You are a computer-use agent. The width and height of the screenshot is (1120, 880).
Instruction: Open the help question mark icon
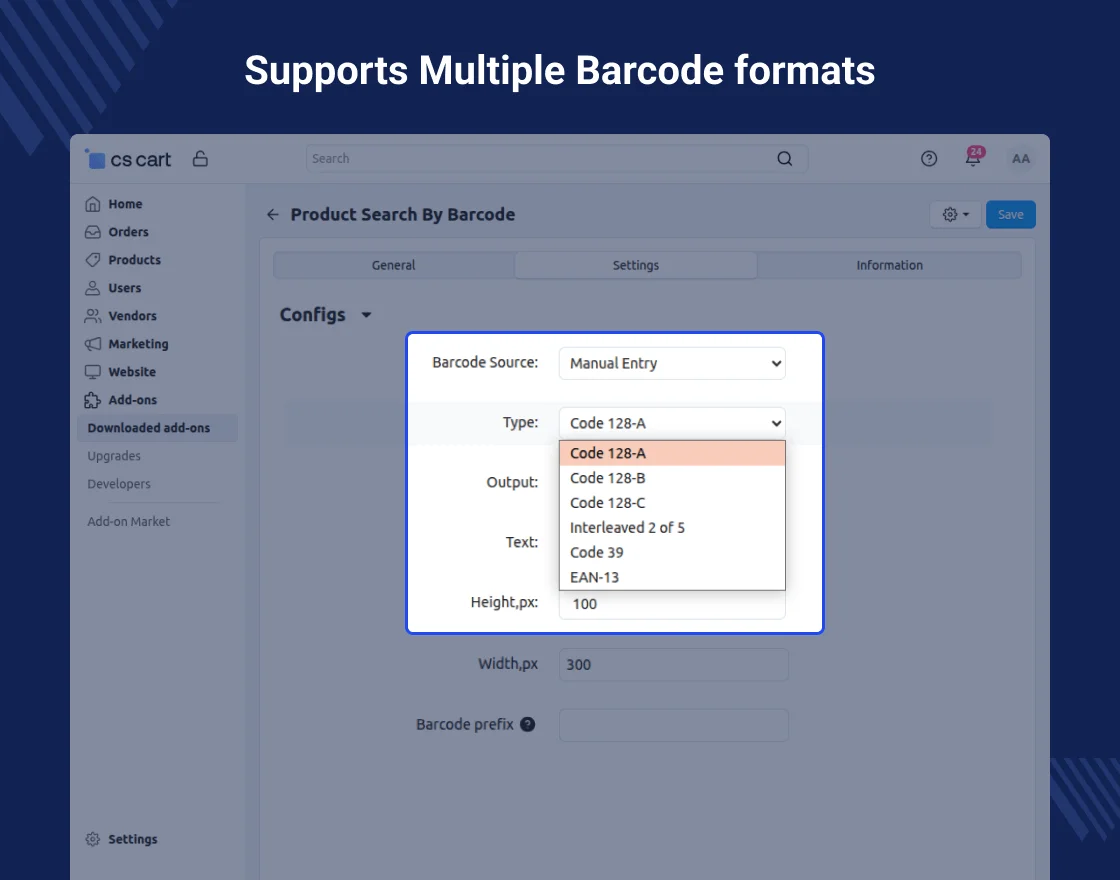929,159
